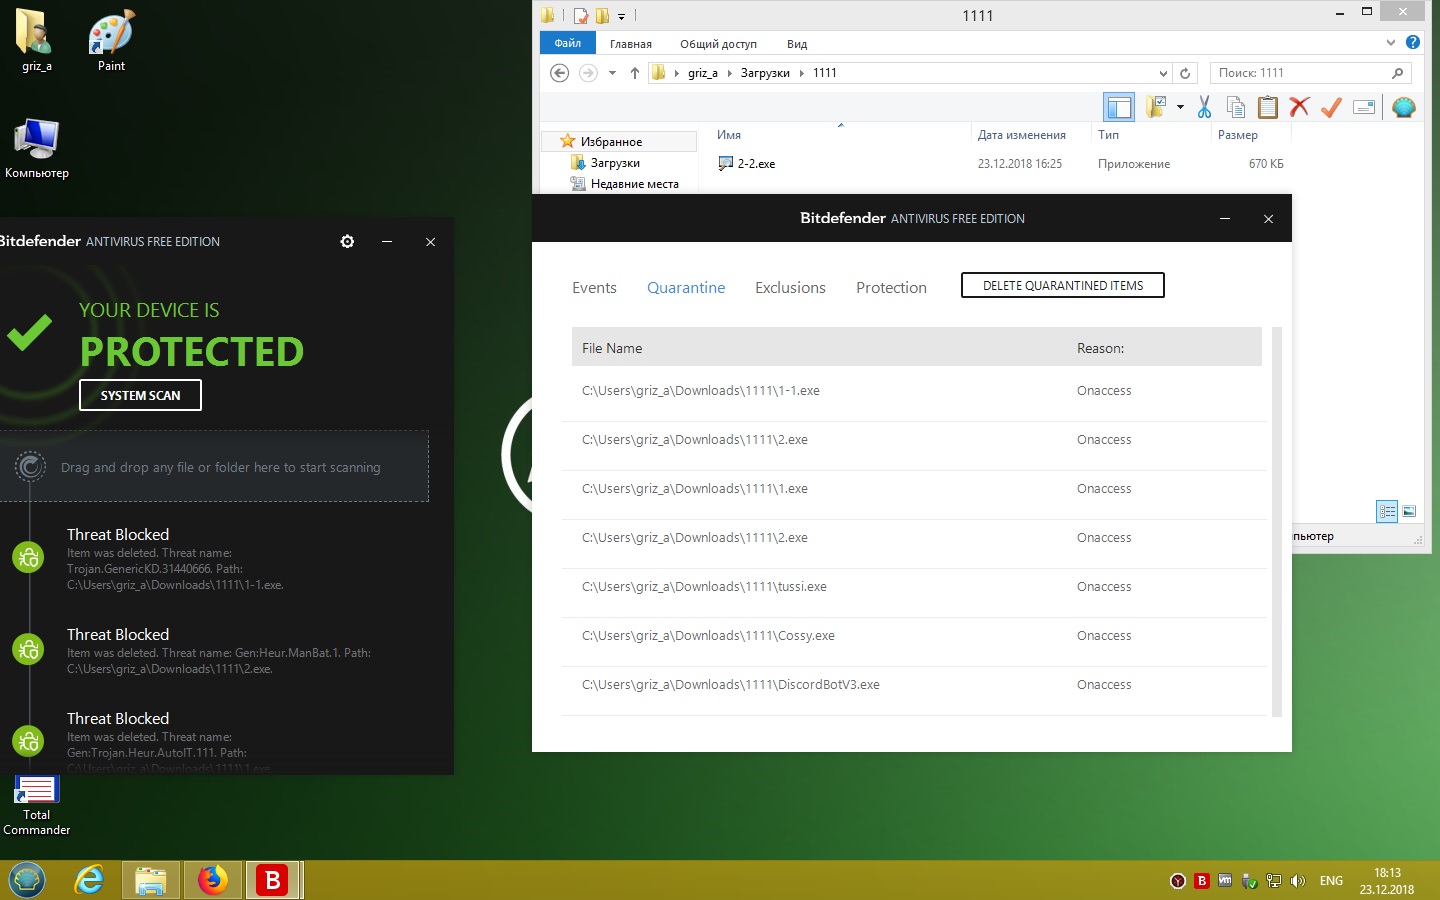Click the orange checkmark toolbar icon
Screen dimensions: 1440x900
[x=1331, y=108]
